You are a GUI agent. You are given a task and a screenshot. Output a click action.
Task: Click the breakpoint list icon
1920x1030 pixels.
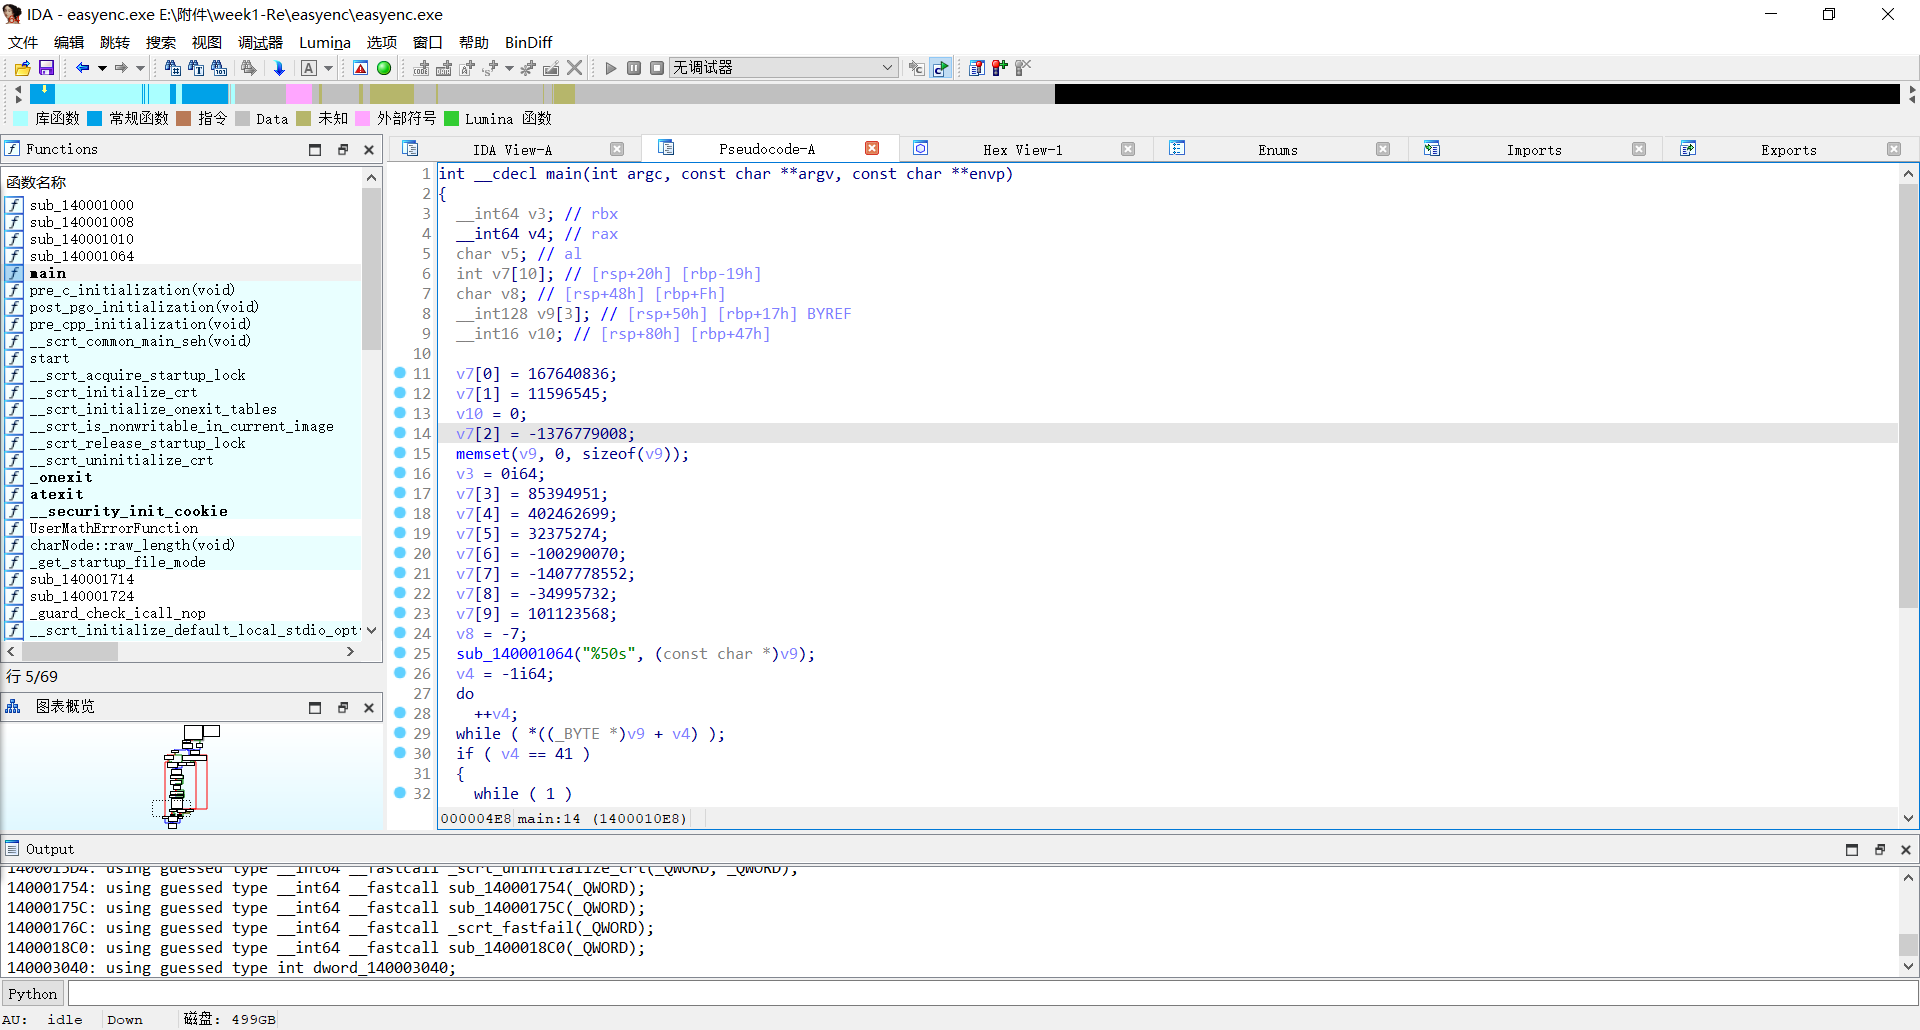coord(977,68)
